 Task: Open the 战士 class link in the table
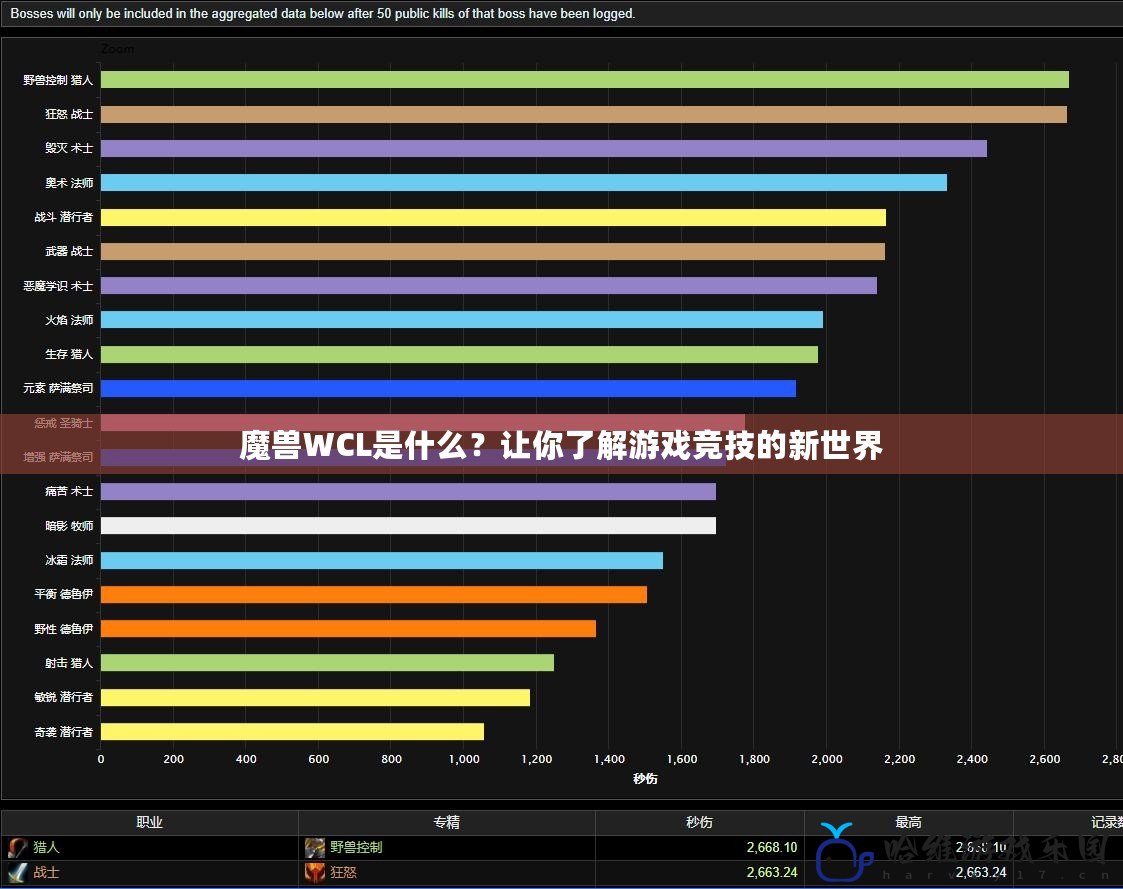(46, 873)
